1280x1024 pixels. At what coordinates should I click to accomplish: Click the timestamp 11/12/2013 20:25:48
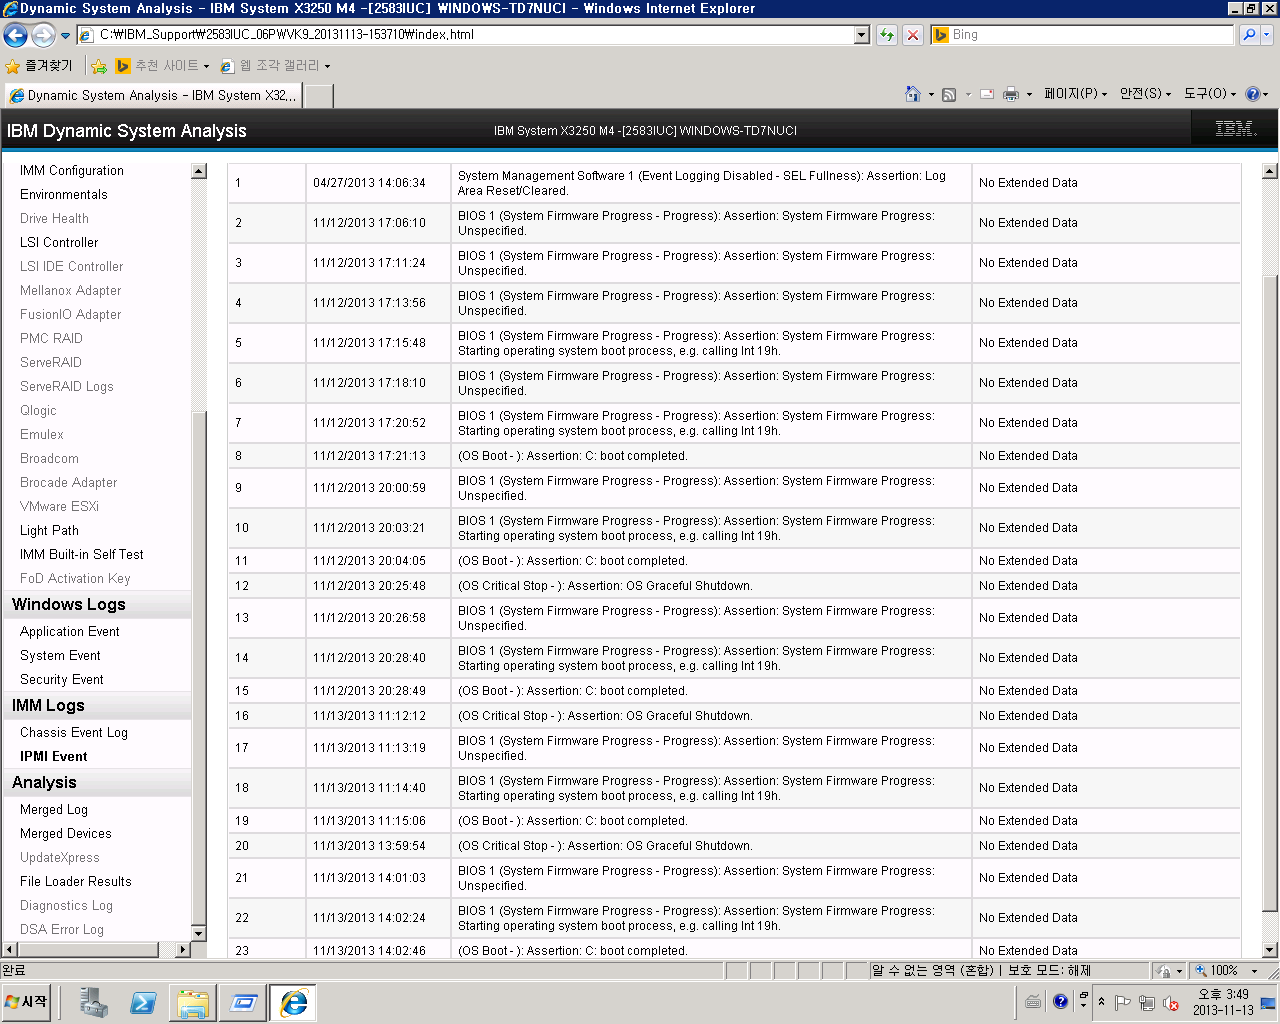coord(369,586)
